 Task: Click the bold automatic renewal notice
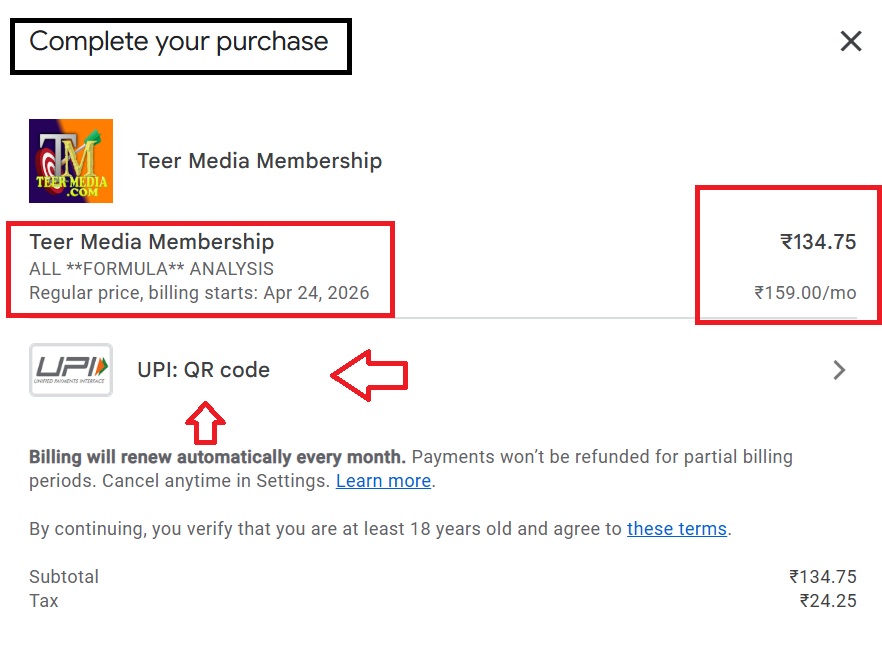[x=217, y=457]
